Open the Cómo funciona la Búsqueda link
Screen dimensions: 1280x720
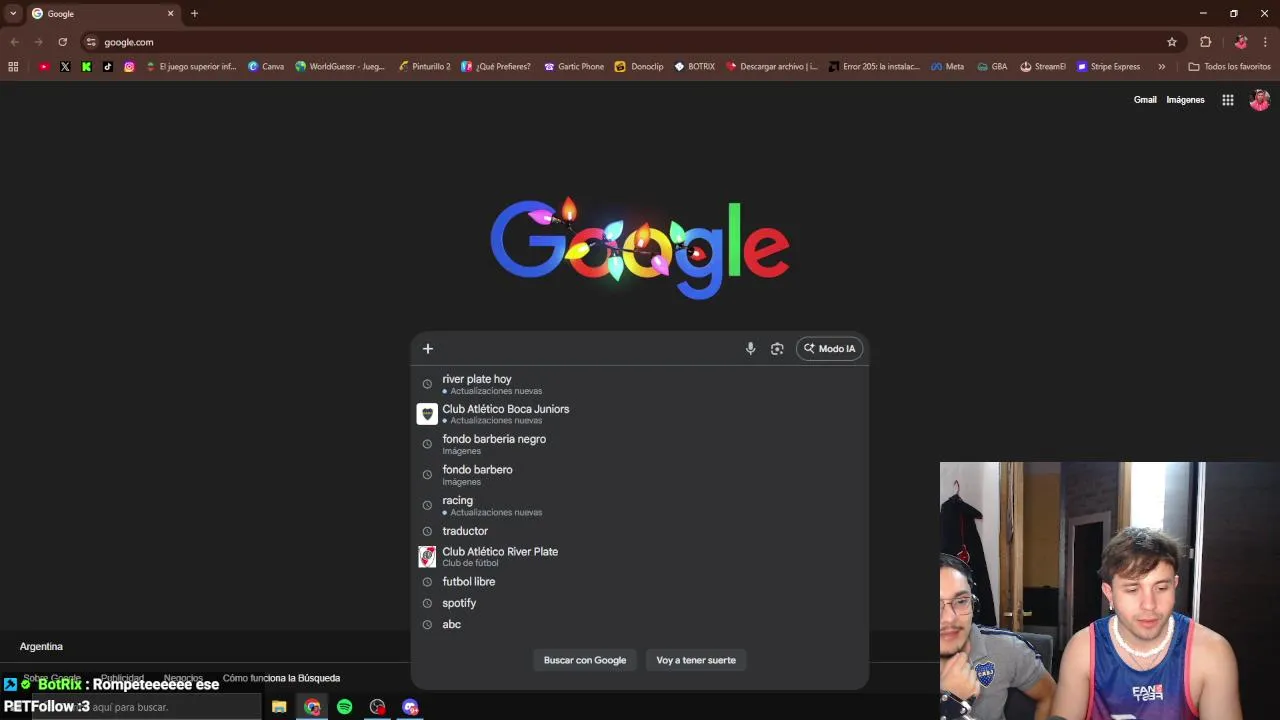[x=281, y=678]
